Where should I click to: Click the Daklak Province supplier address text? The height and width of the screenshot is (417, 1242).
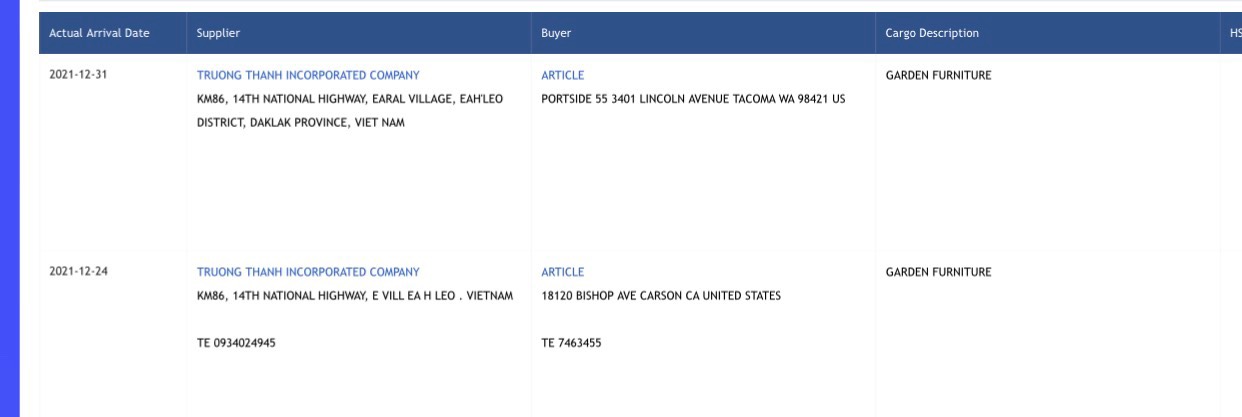300,123
